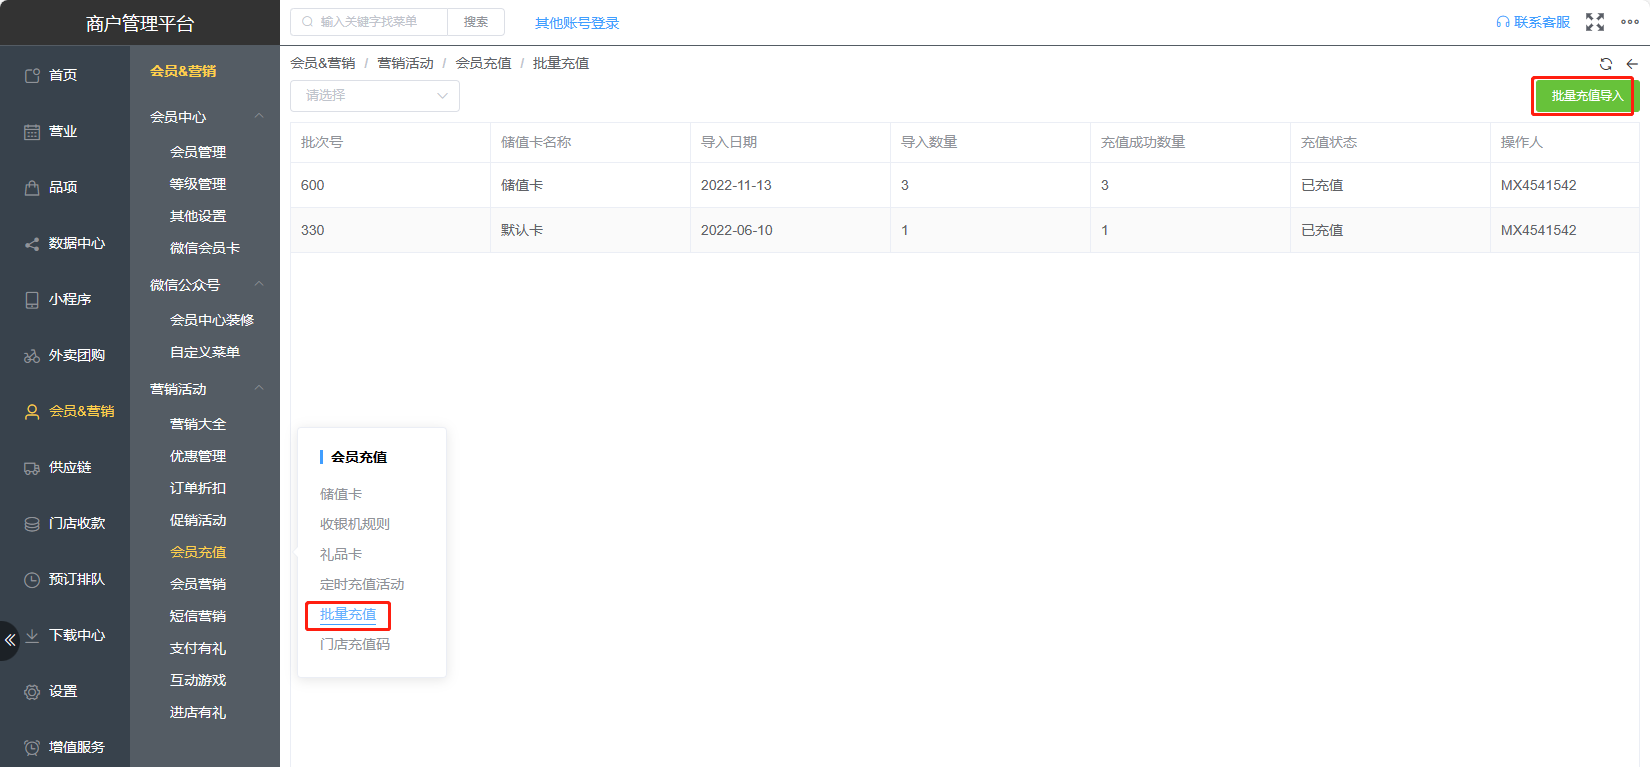Viewport: 1650px width, 767px height.
Task: Open 促销活动 submenu item
Action: coord(198,520)
